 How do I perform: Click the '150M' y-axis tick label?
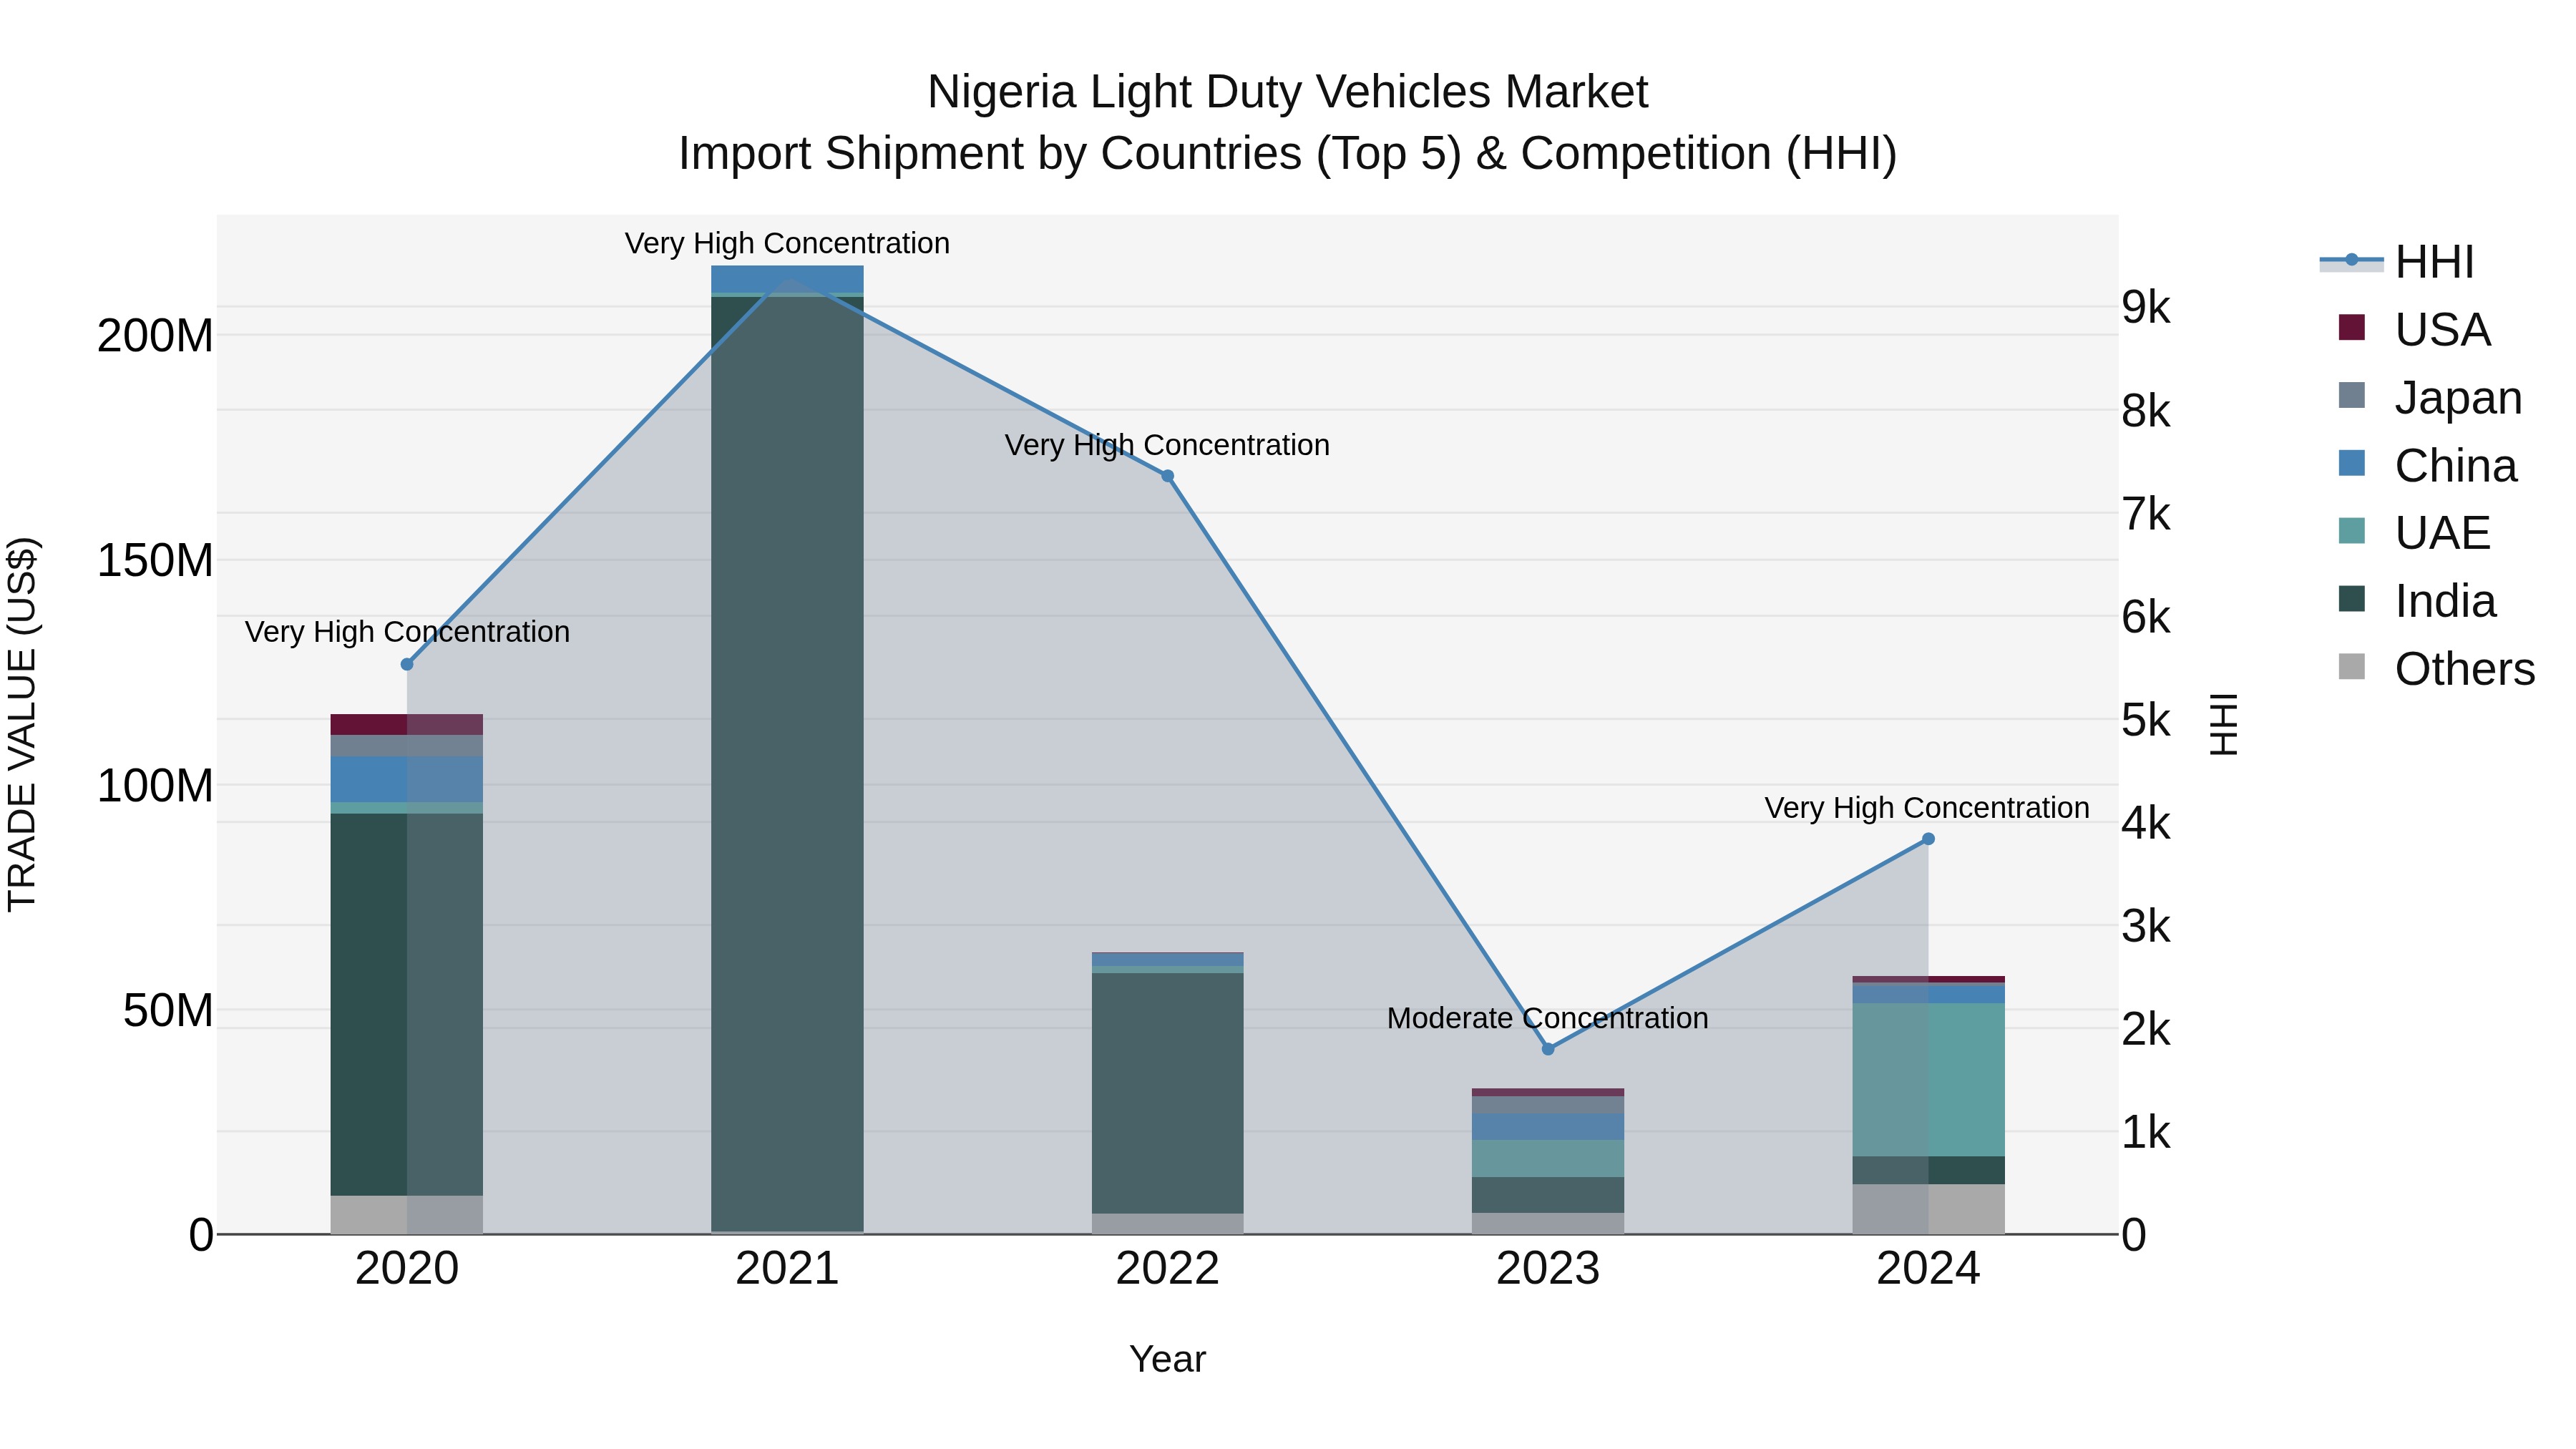pos(155,561)
